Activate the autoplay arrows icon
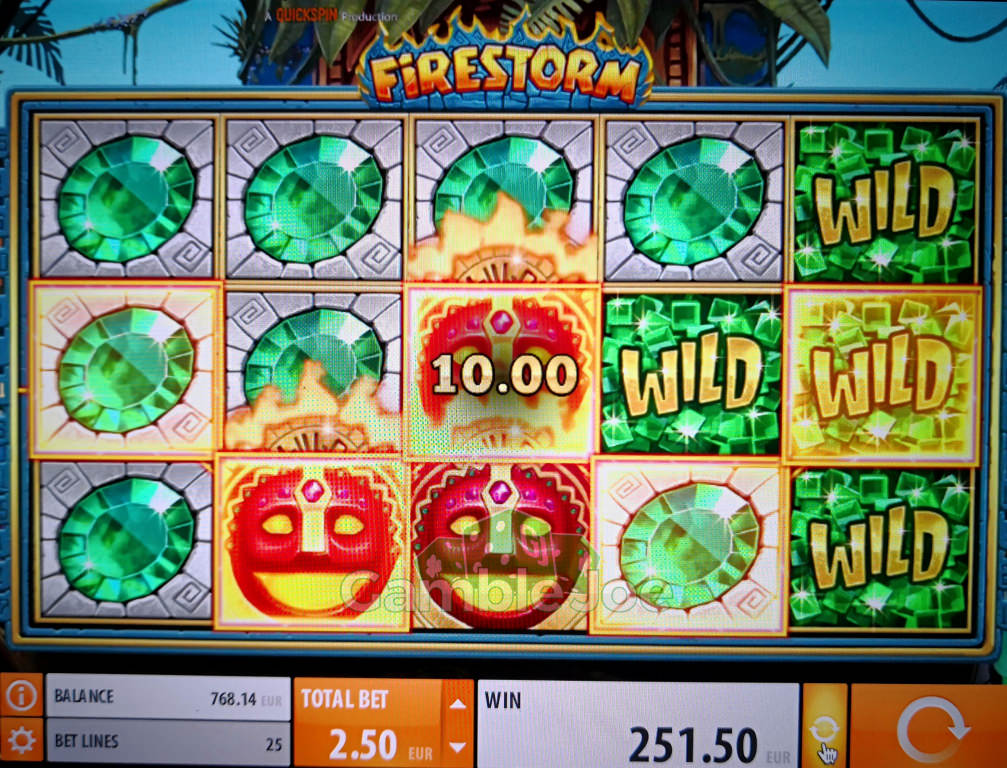The height and width of the screenshot is (768, 1007). [x=825, y=726]
